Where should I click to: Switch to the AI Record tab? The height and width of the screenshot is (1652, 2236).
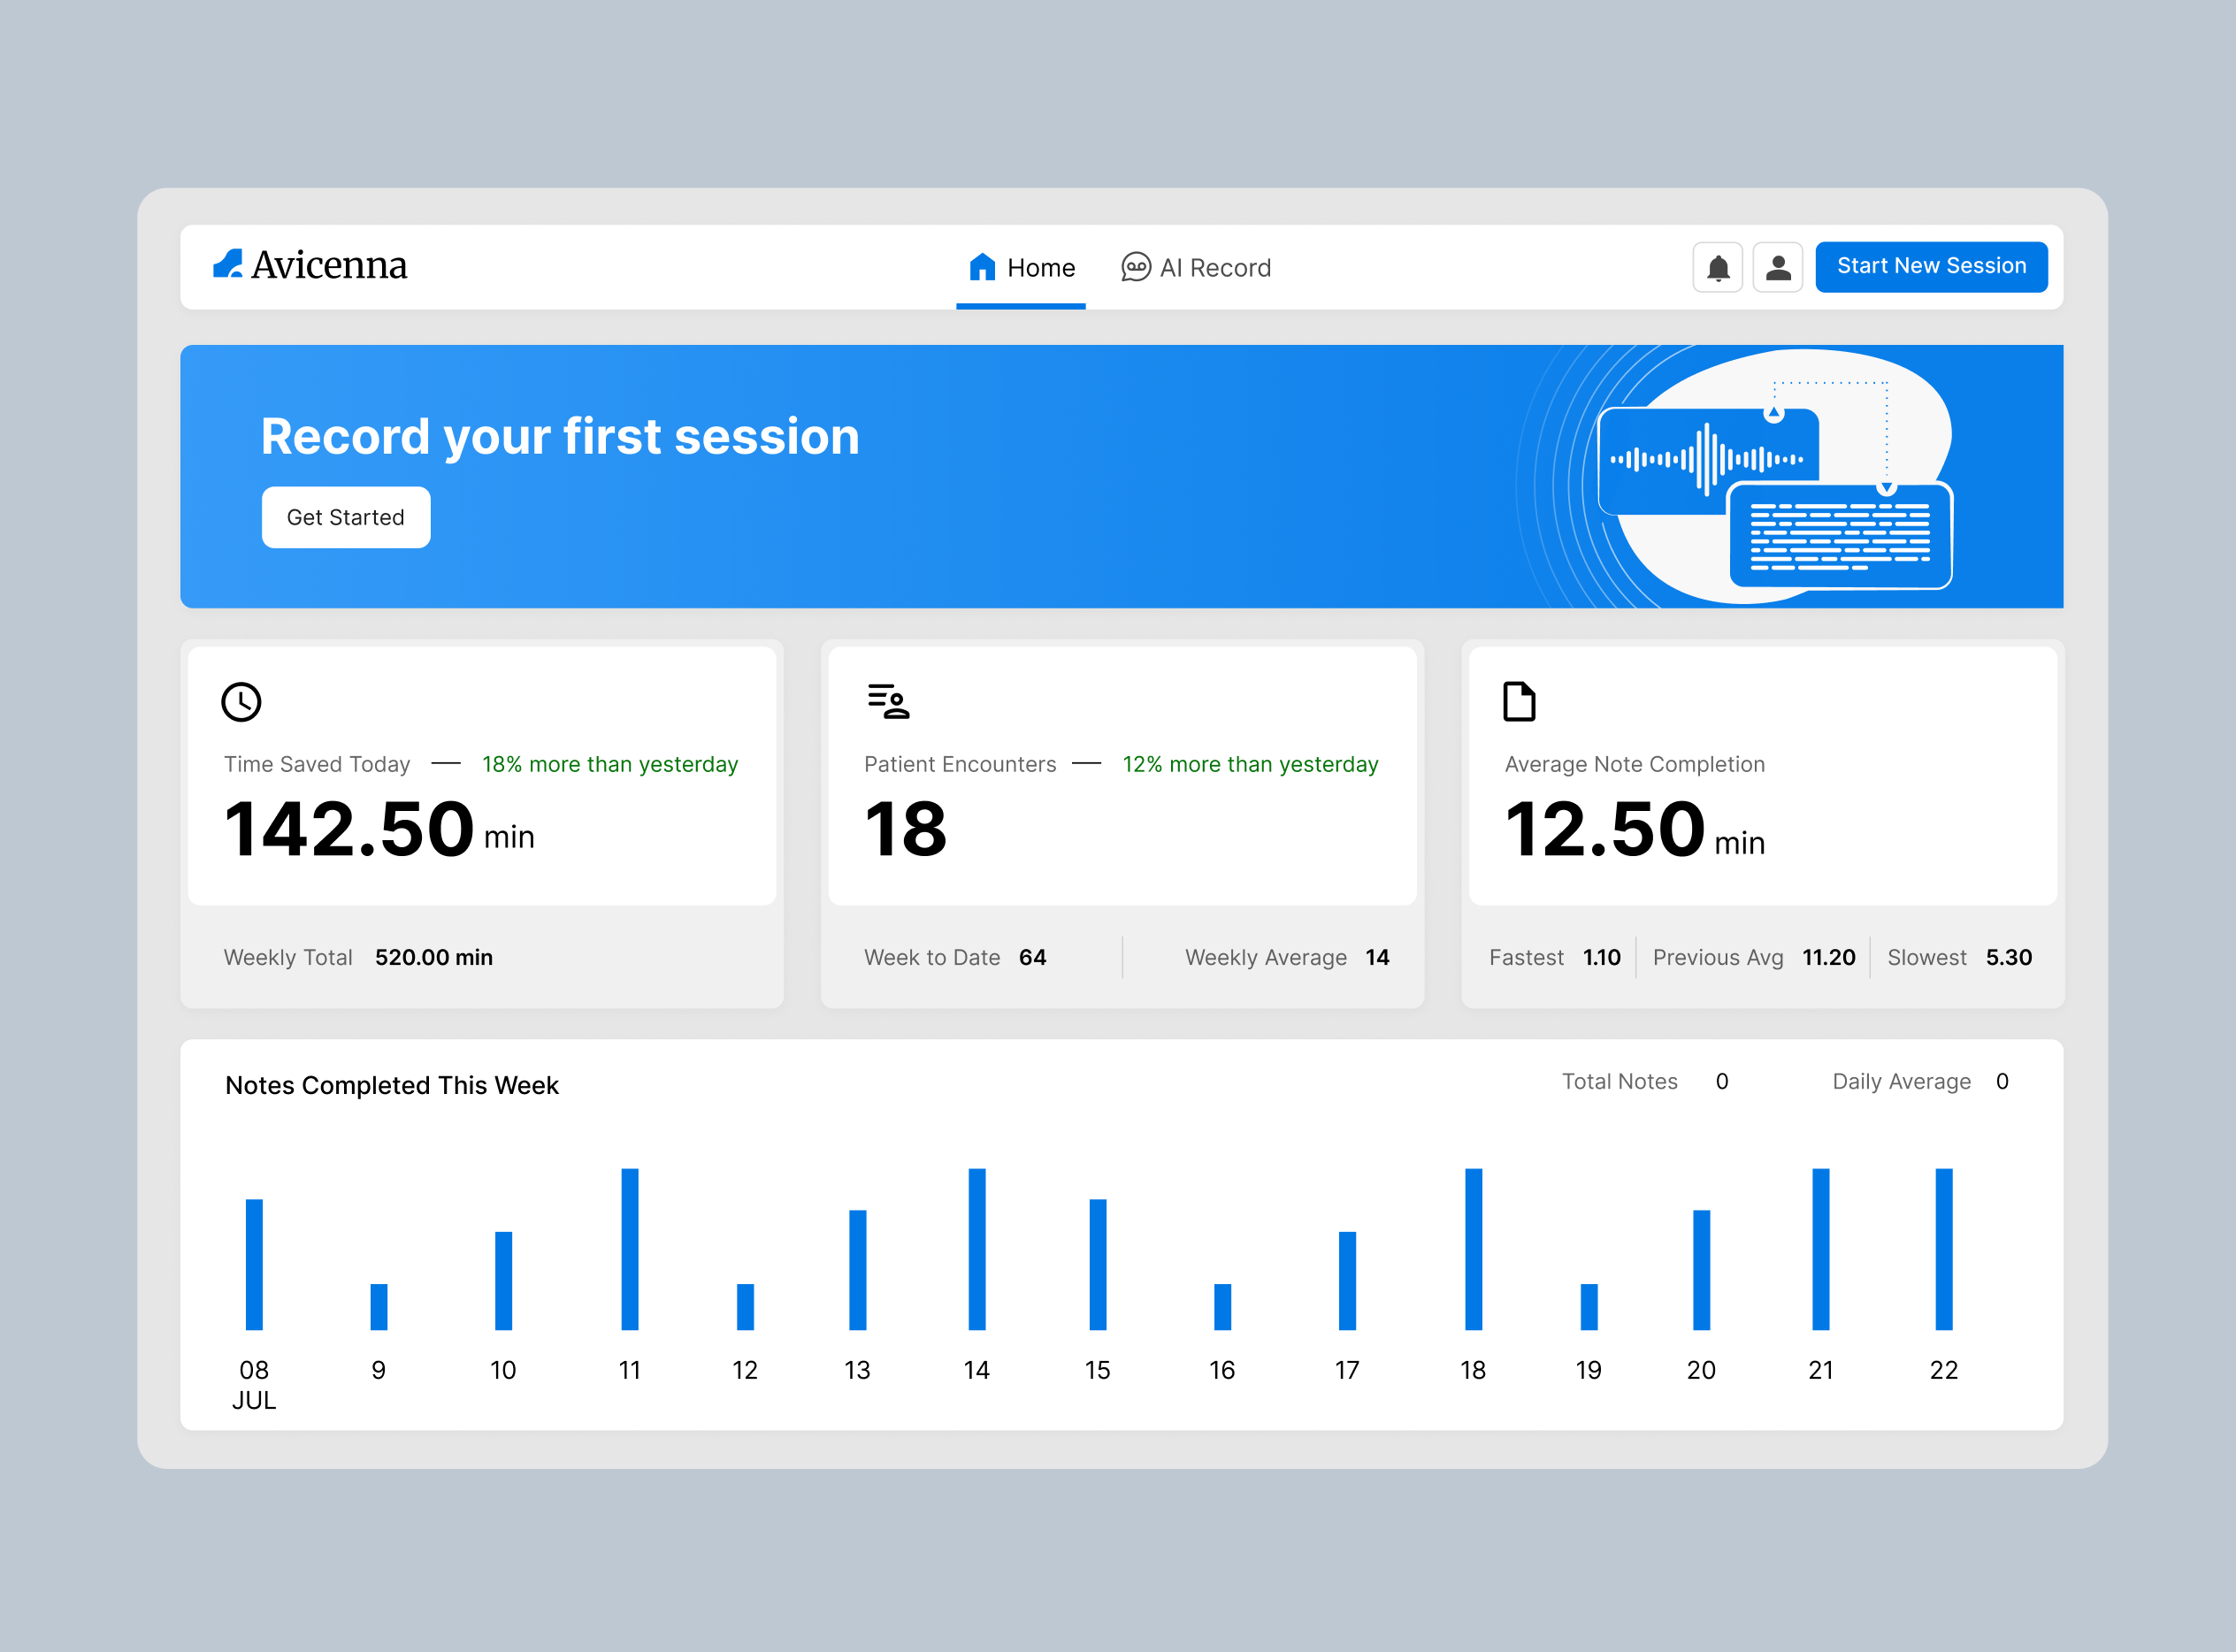click(x=1196, y=267)
